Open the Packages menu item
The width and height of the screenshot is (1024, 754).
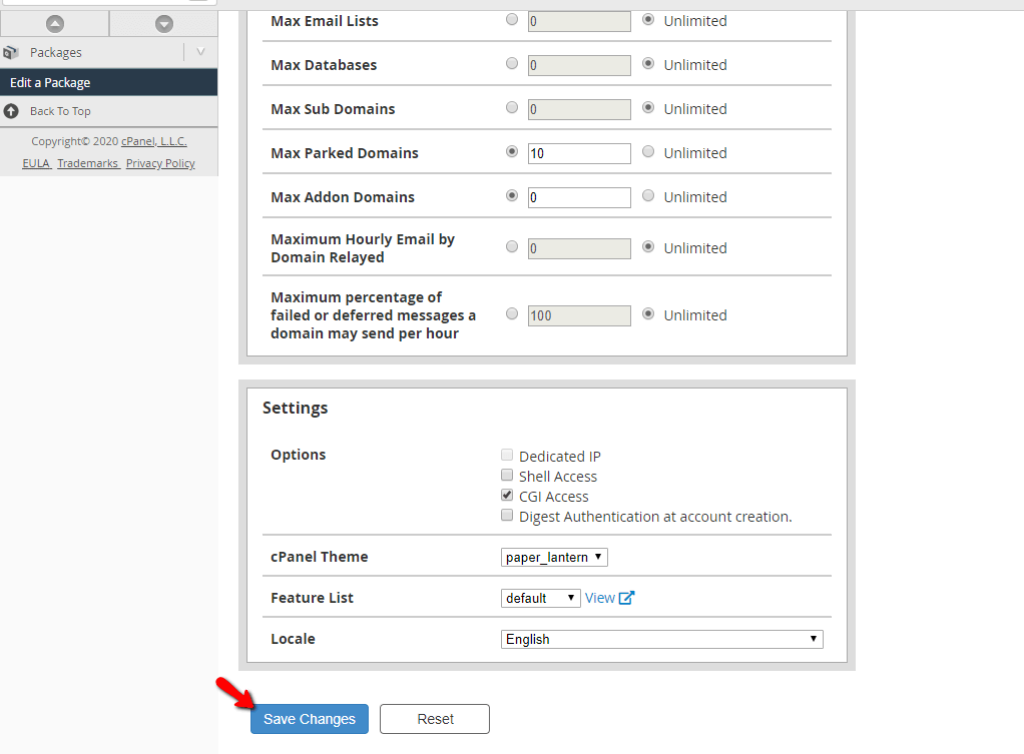tap(56, 52)
